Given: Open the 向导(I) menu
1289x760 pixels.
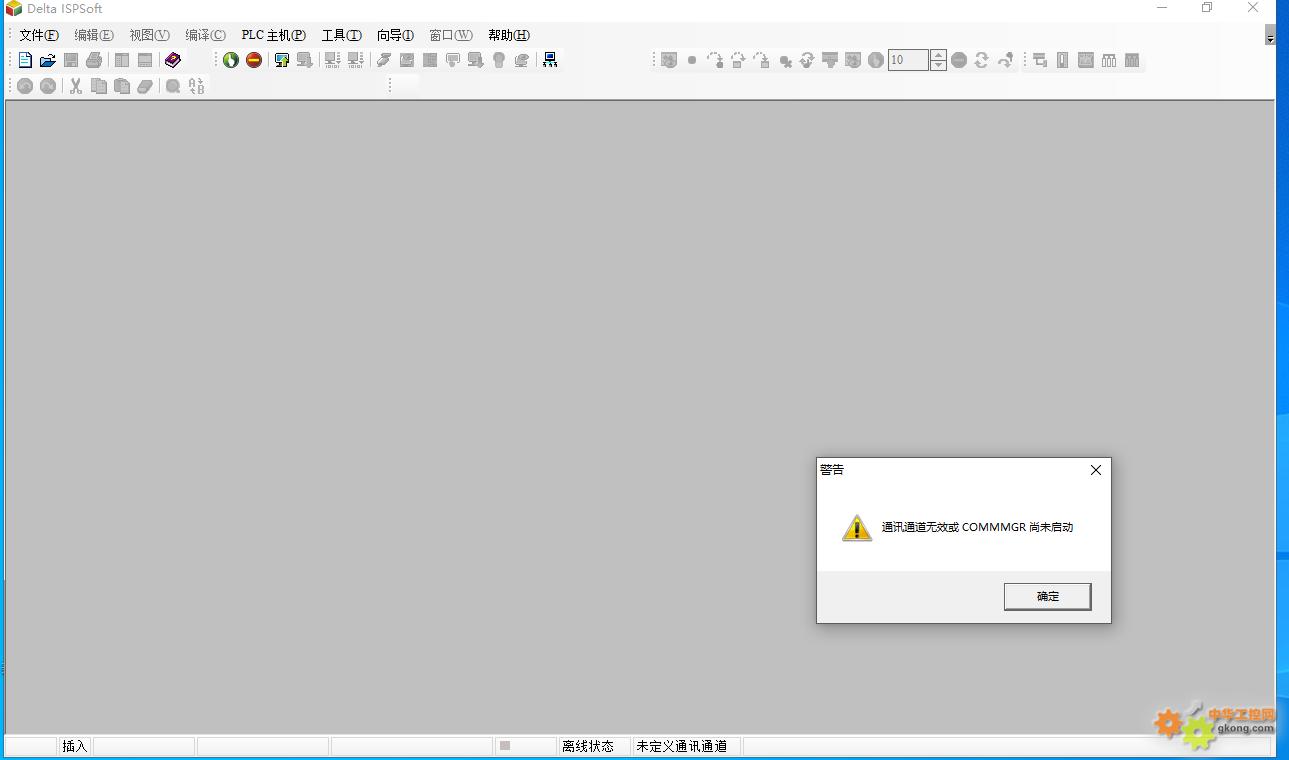Looking at the screenshot, I should [x=395, y=35].
